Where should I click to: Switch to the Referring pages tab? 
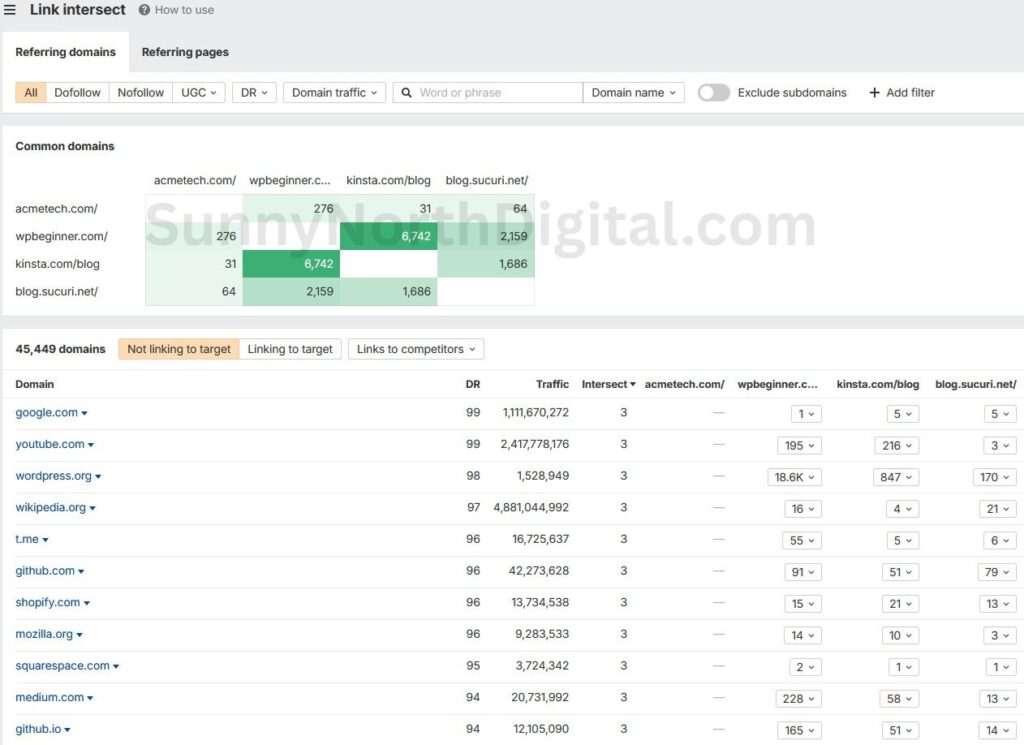point(184,52)
